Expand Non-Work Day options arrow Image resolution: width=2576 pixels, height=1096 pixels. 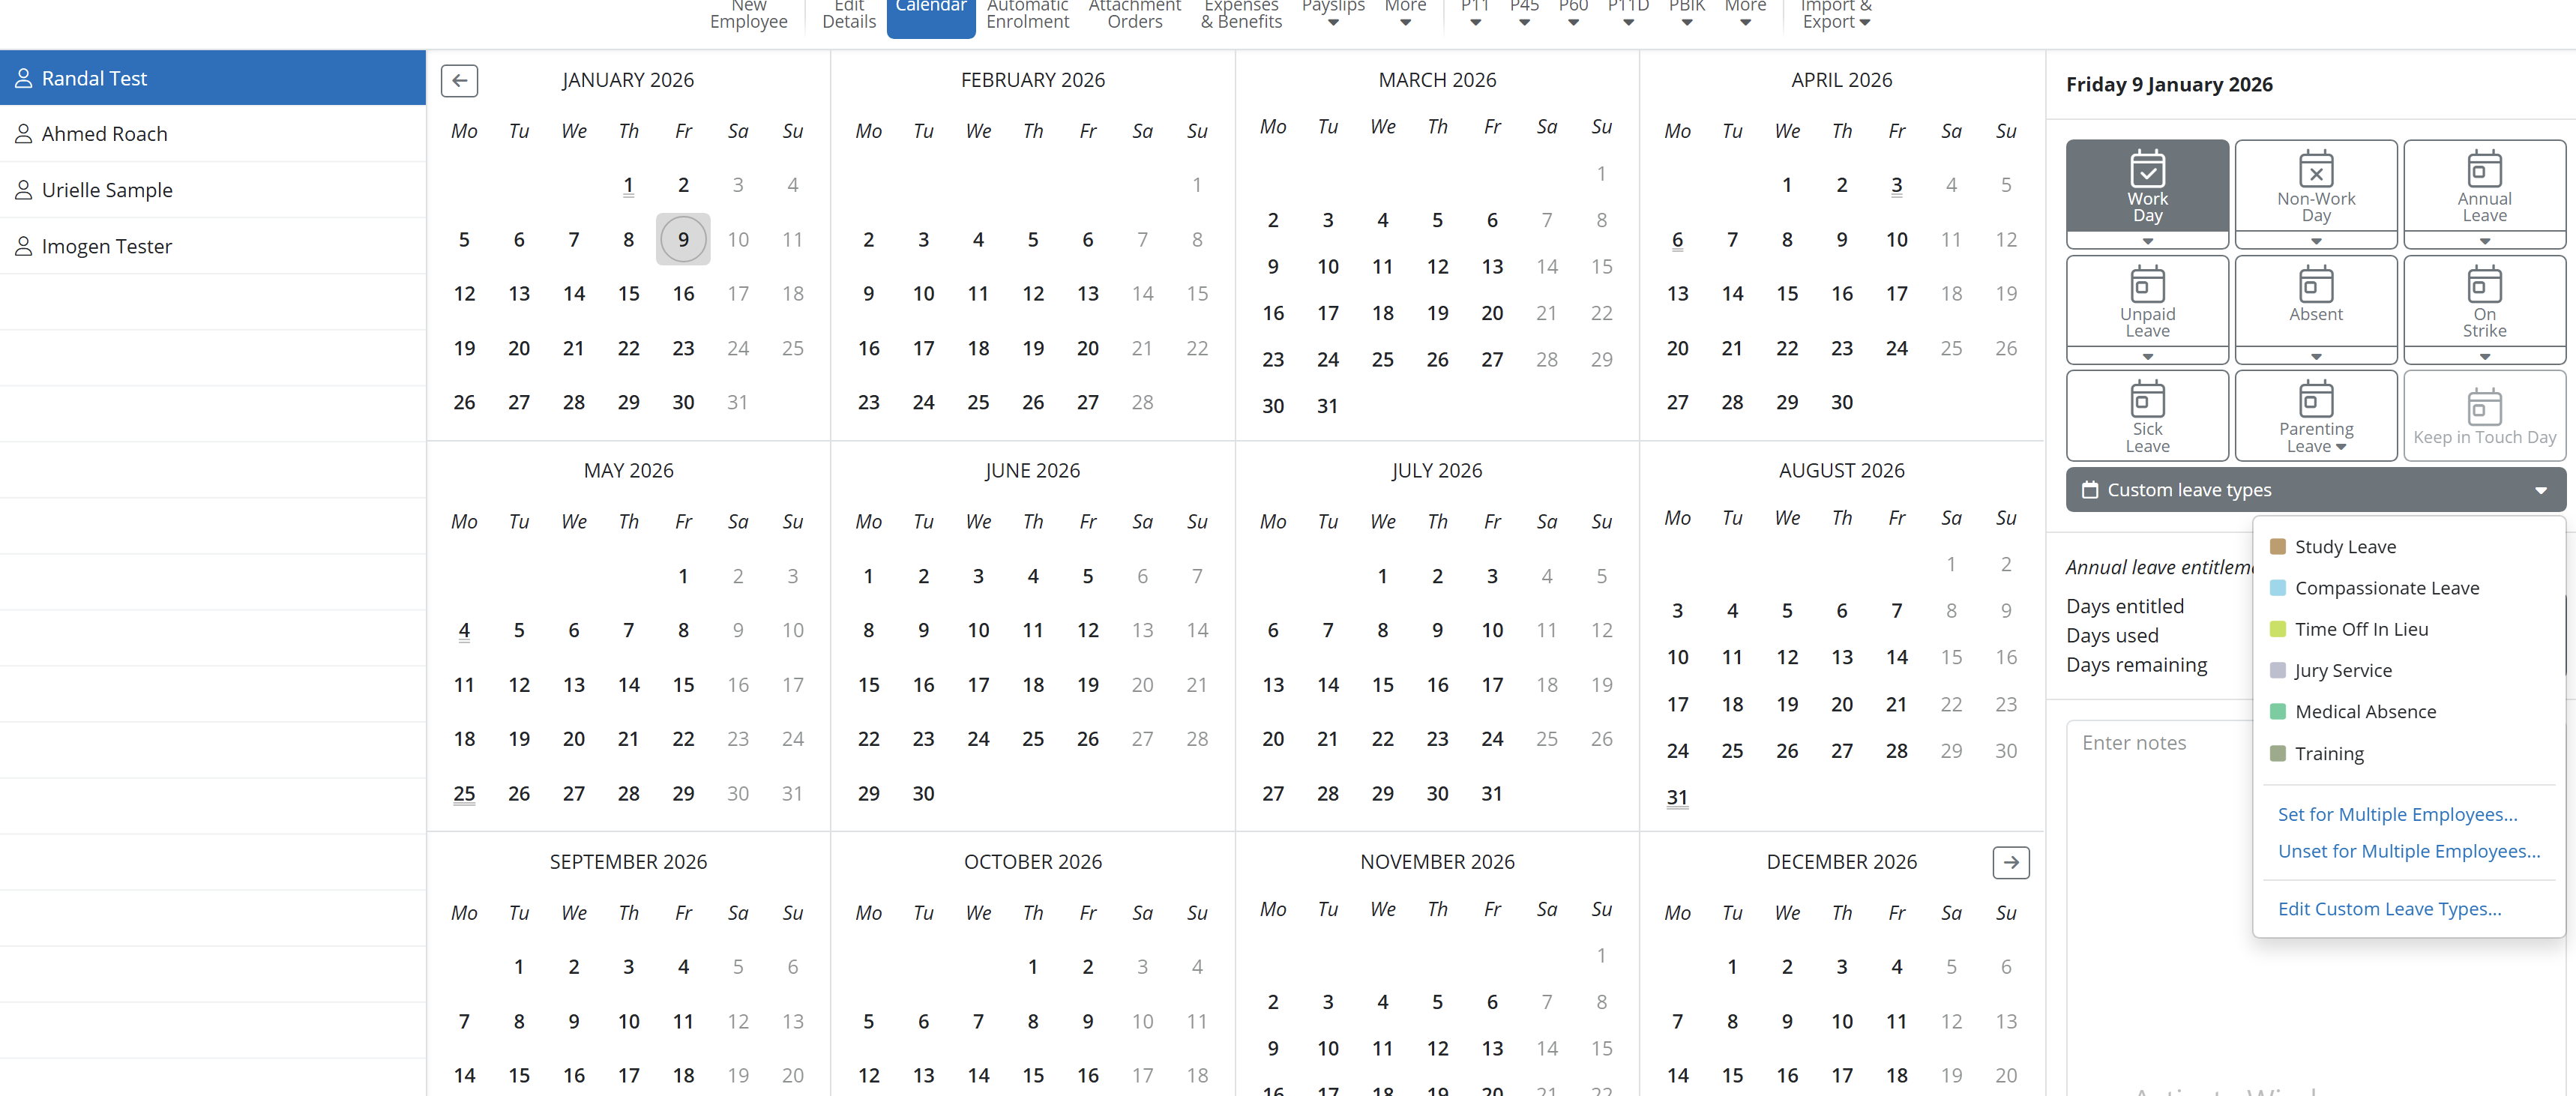[2315, 241]
